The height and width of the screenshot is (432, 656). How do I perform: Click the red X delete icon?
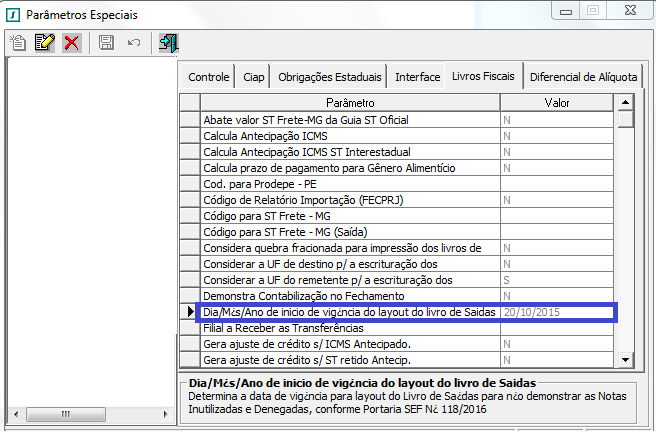[x=72, y=43]
